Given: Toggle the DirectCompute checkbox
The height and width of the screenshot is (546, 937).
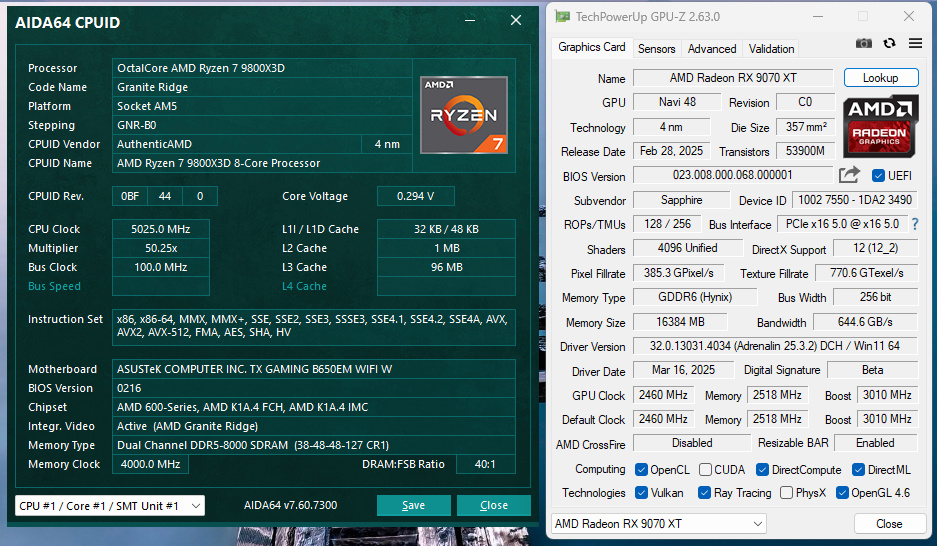Looking at the screenshot, I should point(763,470).
